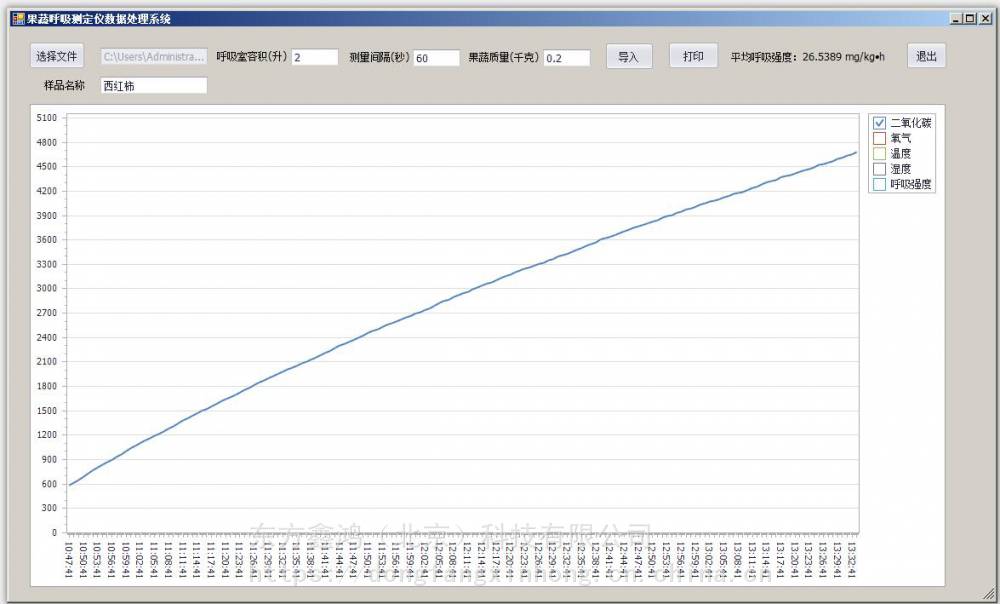1000x604 pixels.
Task: Print the chart with the 打印 button
Action: (693, 57)
